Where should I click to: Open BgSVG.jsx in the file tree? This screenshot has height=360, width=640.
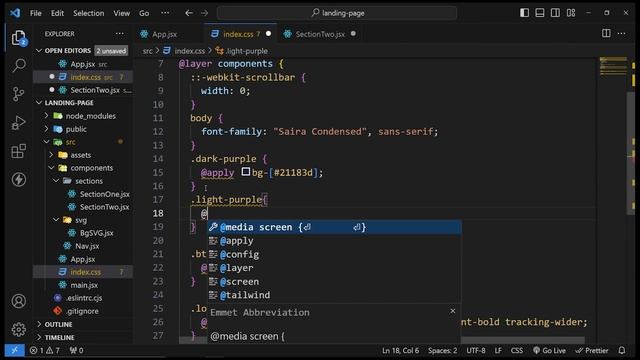[x=83, y=233]
